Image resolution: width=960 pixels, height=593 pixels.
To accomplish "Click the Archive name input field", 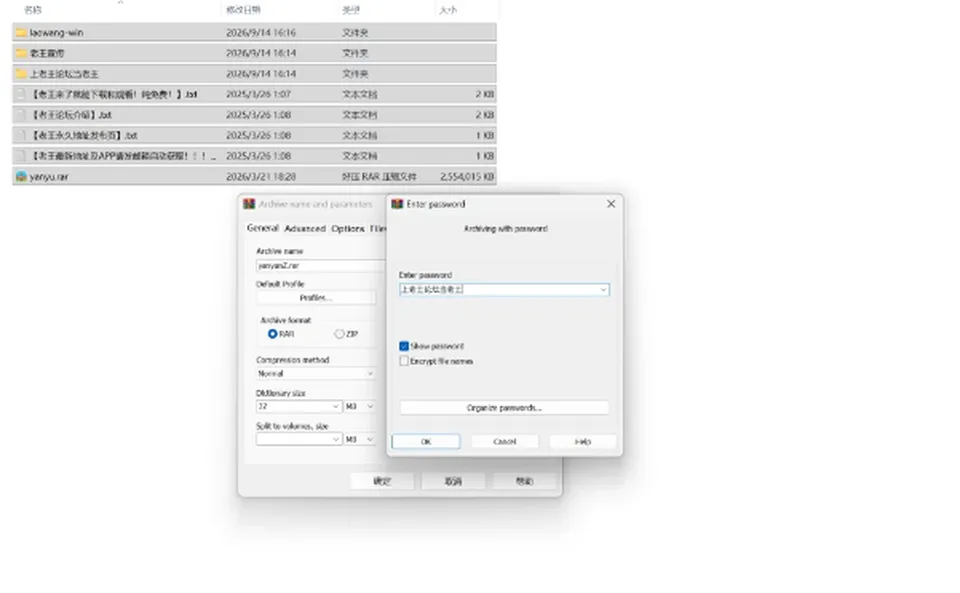I will [321, 266].
